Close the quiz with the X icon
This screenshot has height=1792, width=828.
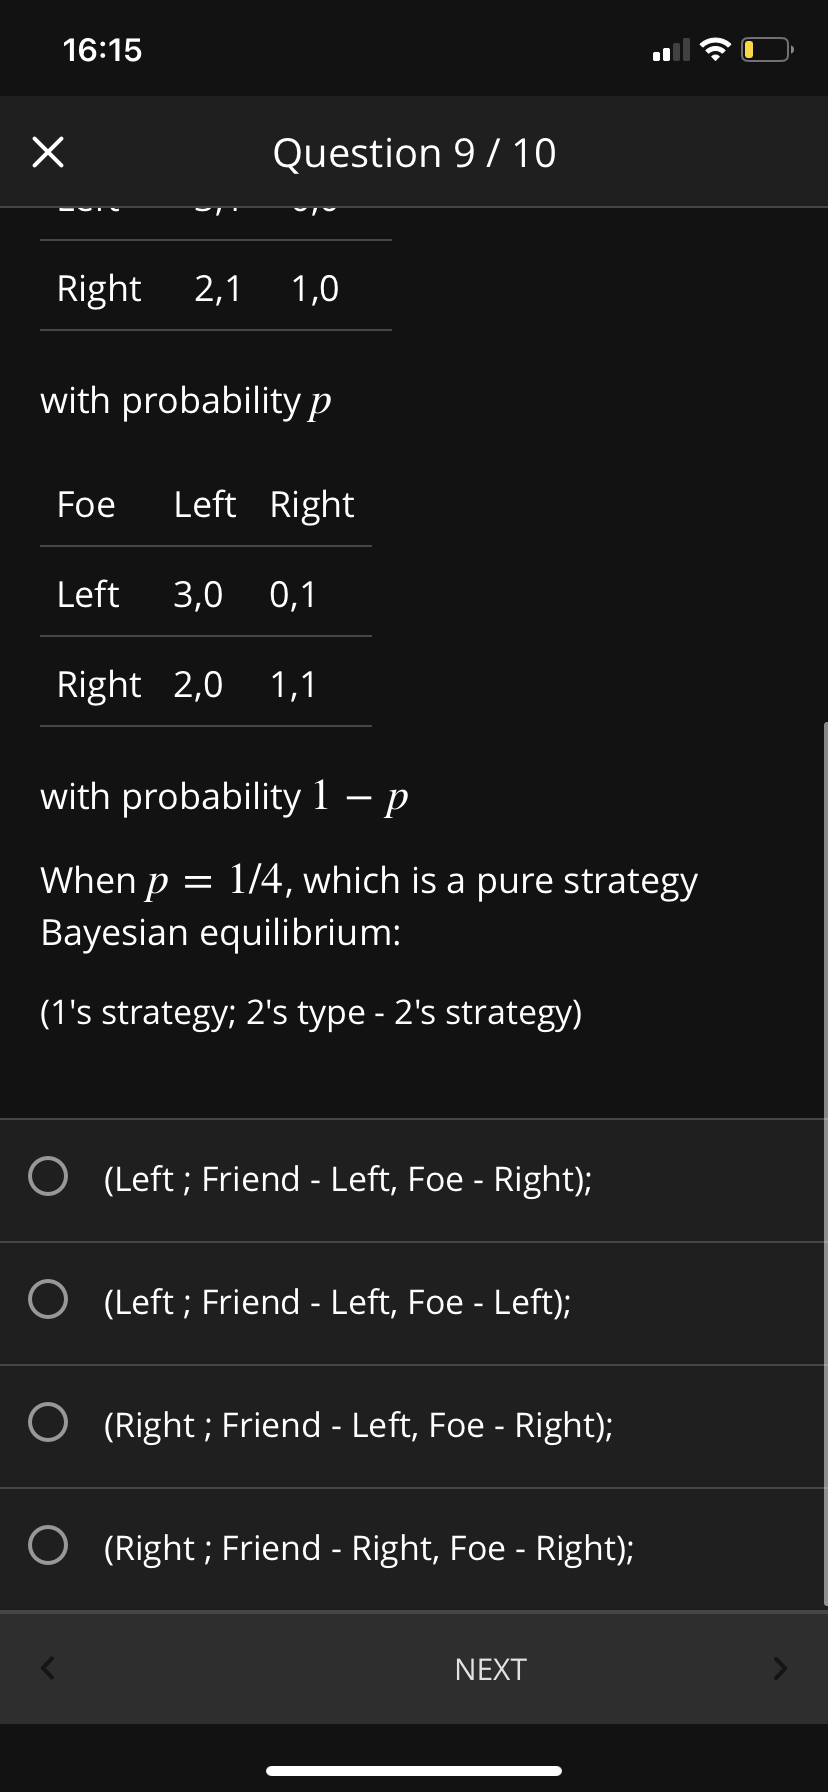click(x=47, y=152)
